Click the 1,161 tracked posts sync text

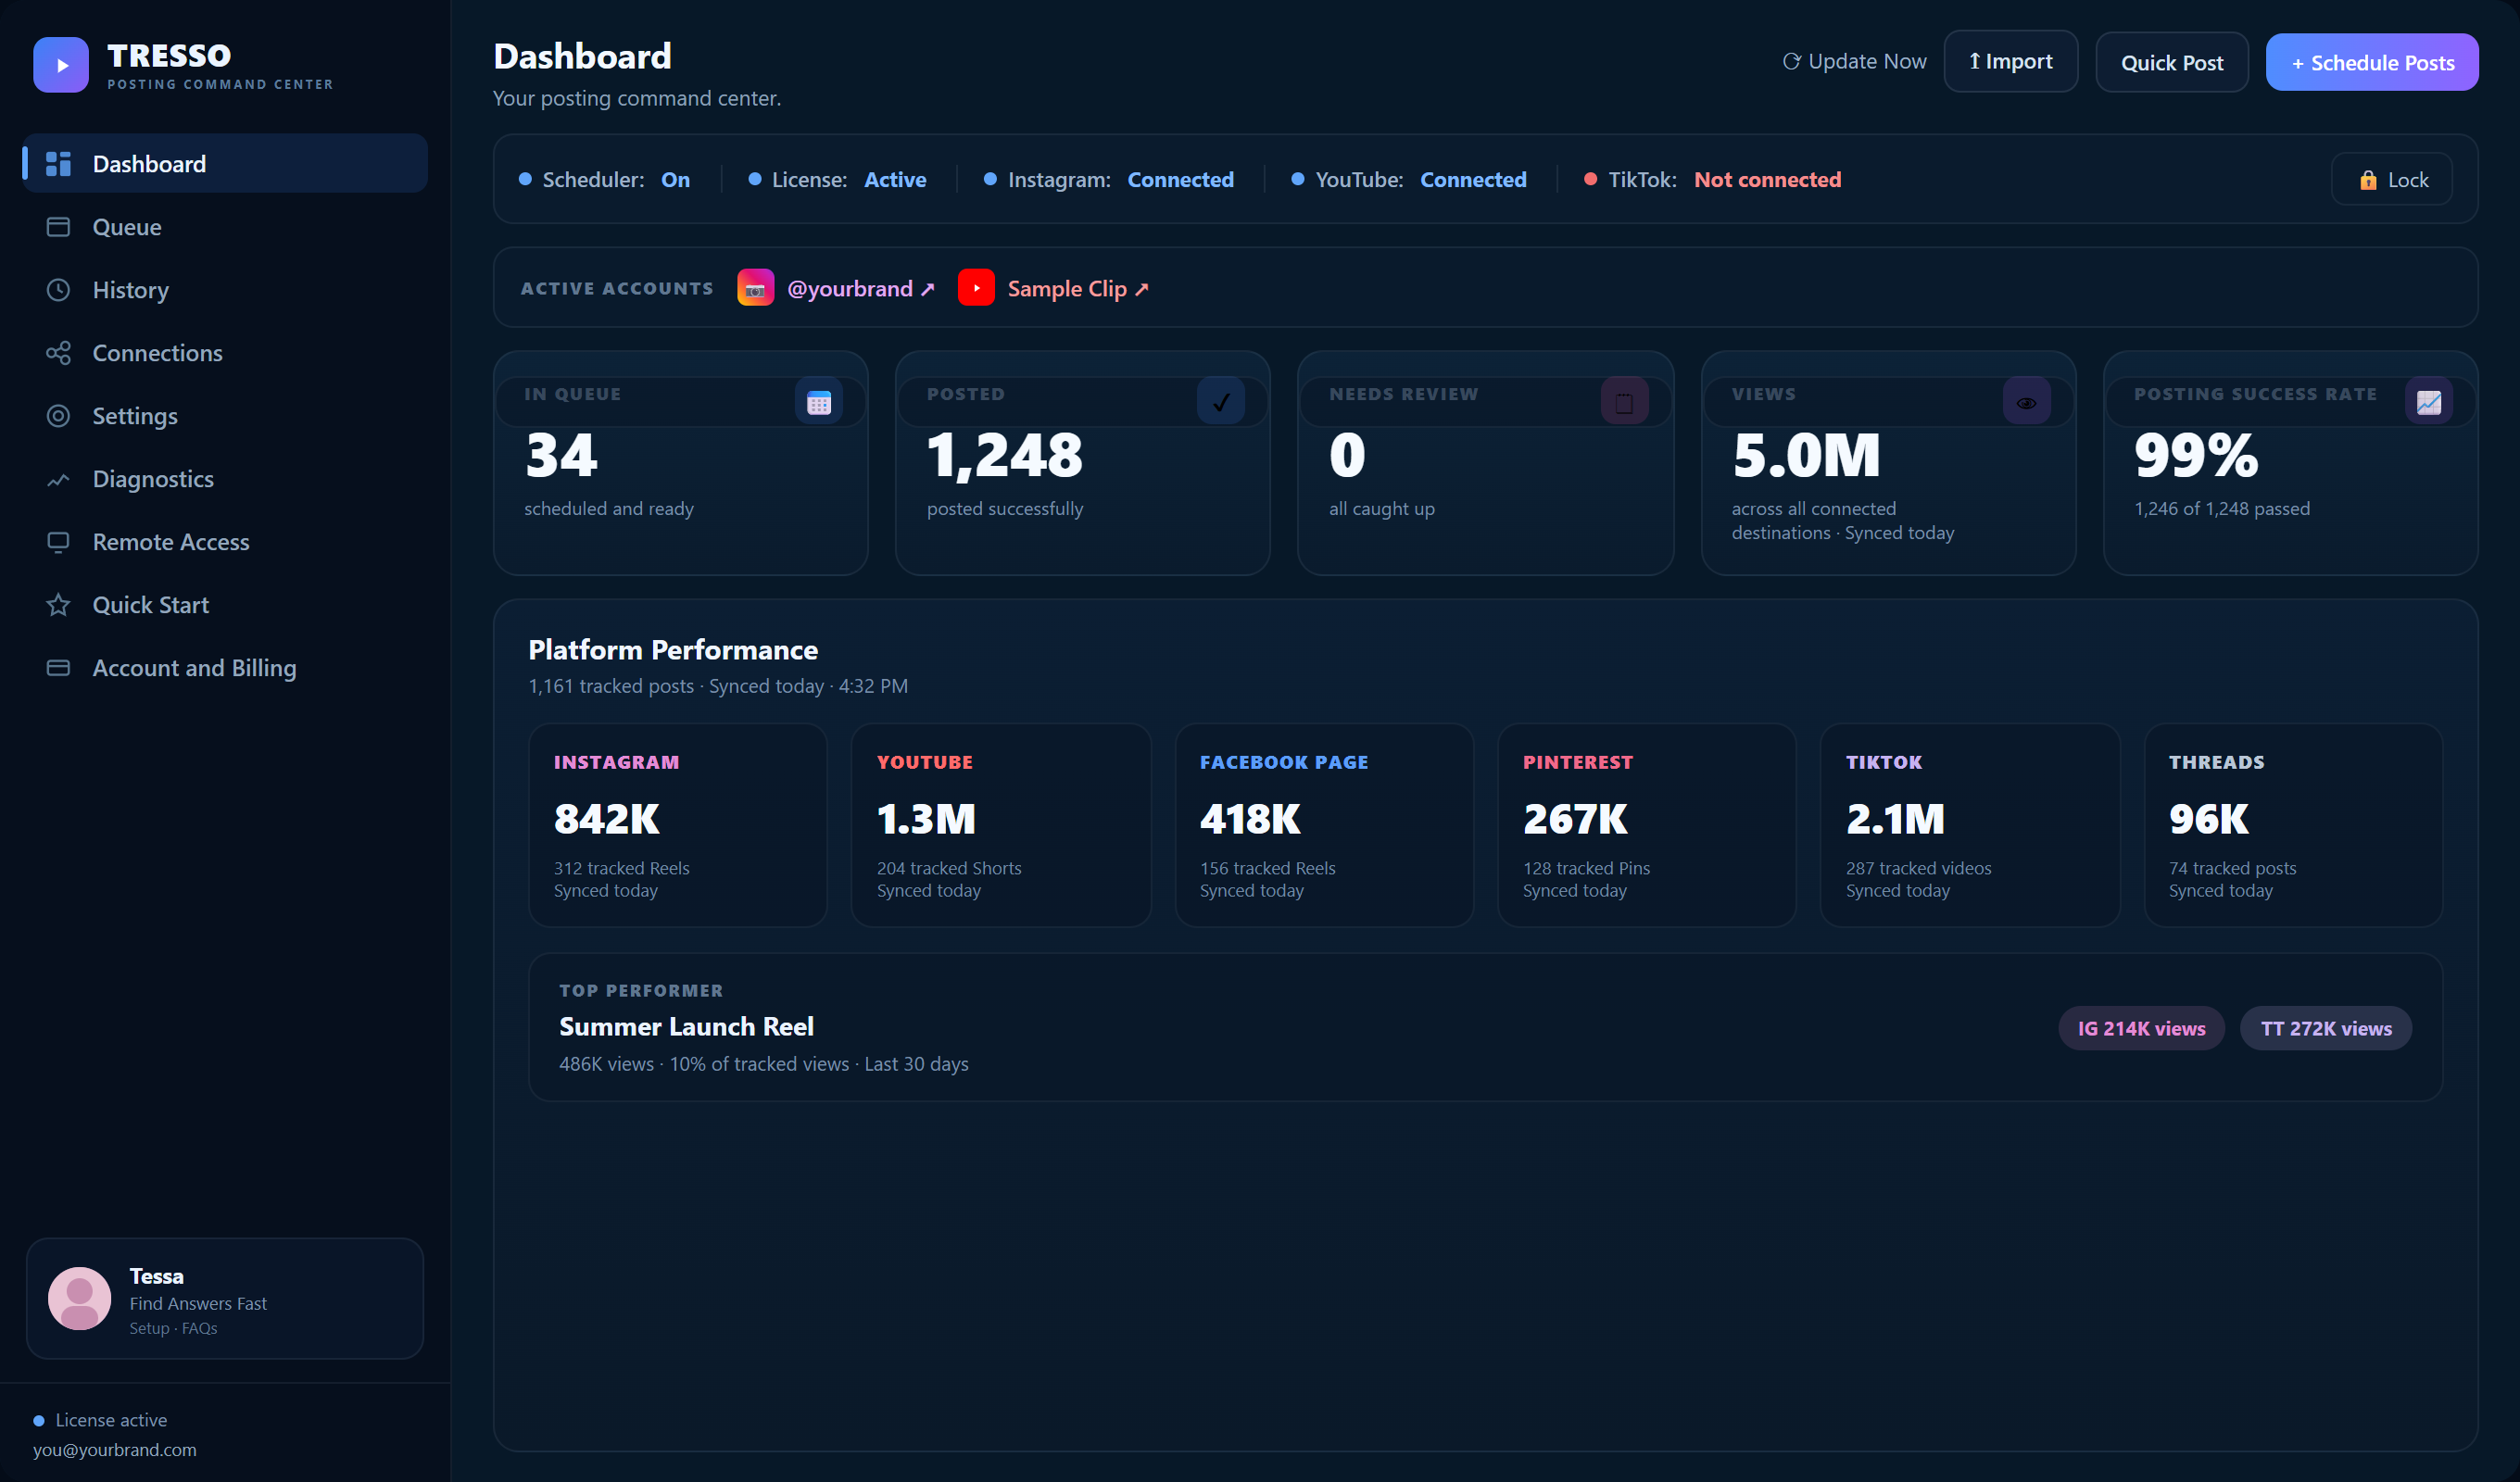pos(718,686)
